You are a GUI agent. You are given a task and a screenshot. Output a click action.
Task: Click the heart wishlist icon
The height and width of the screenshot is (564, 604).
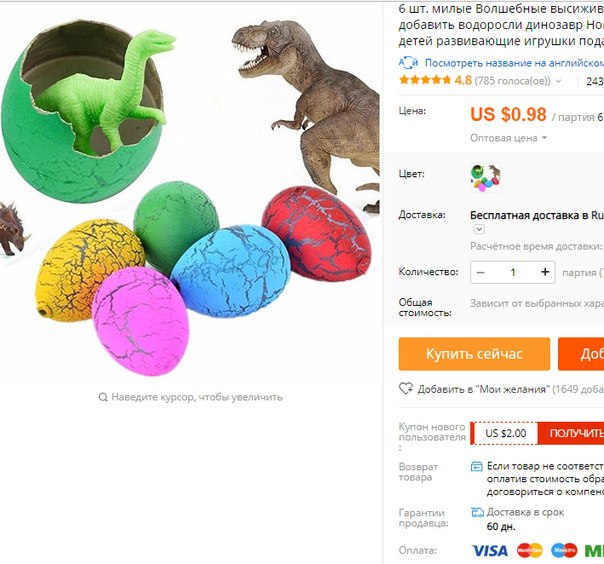click(x=406, y=388)
